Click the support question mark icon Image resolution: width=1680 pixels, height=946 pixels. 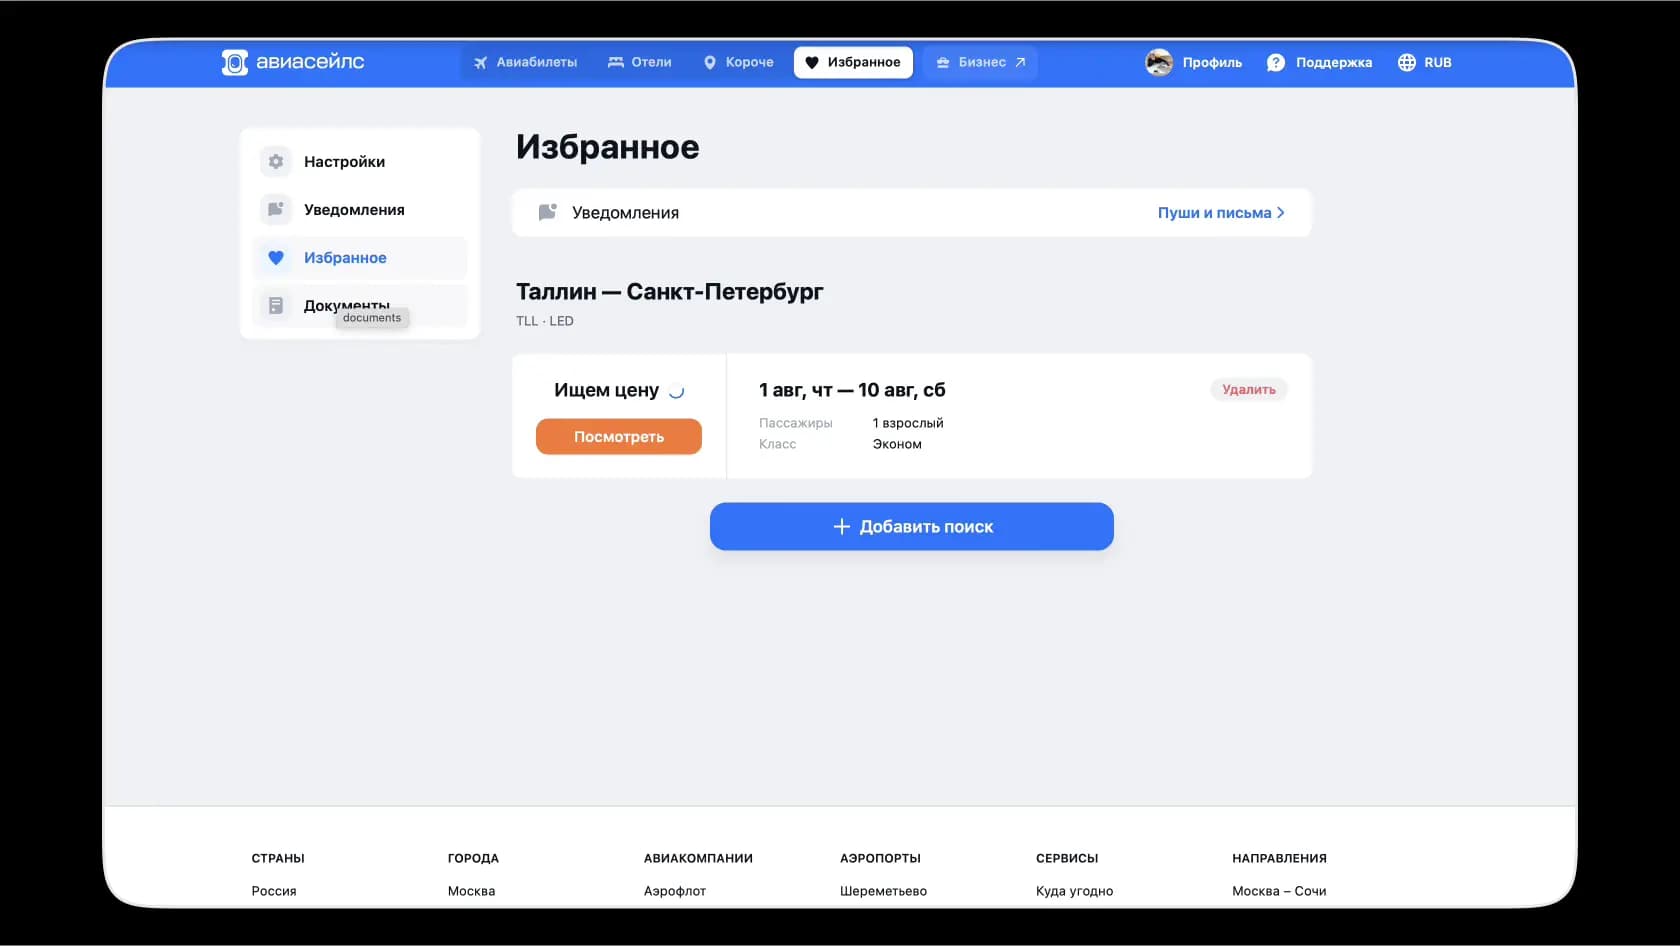click(1276, 62)
